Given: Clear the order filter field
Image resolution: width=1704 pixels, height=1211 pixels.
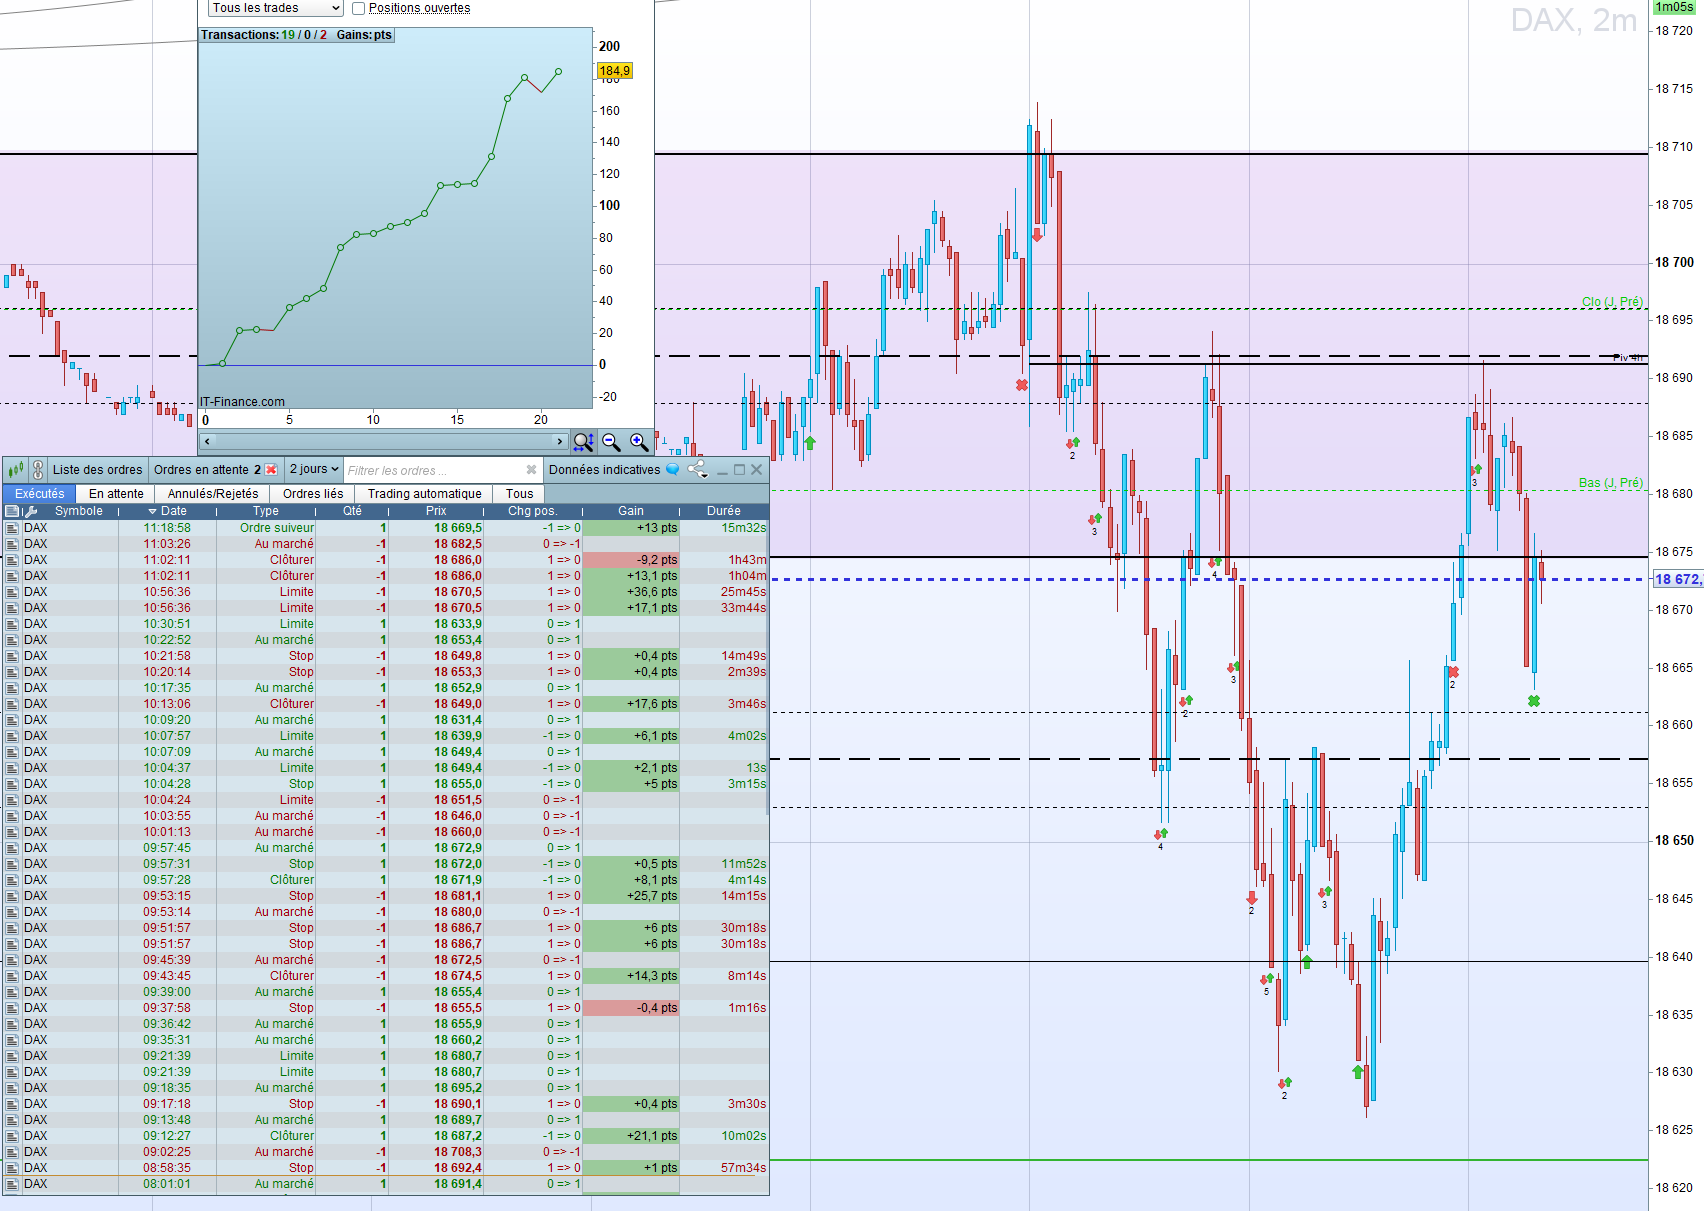Looking at the screenshot, I should click(531, 470).
